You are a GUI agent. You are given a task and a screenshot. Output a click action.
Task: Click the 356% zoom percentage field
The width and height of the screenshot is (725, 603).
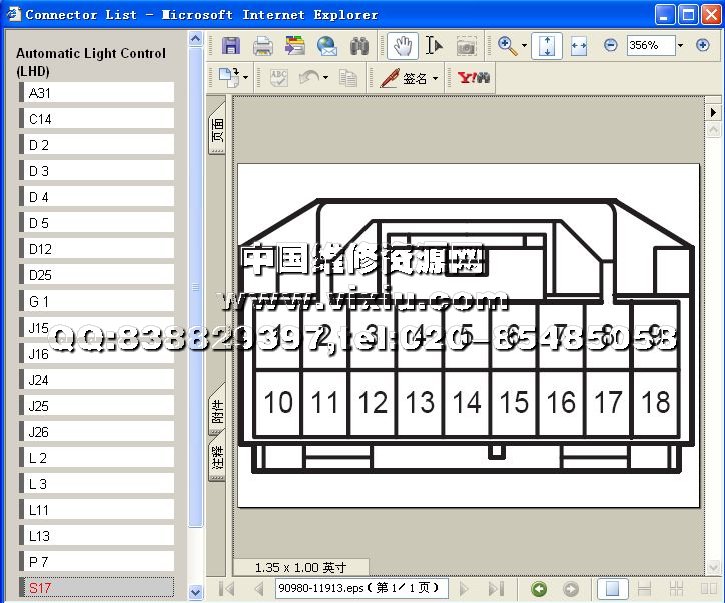point(651,45)
